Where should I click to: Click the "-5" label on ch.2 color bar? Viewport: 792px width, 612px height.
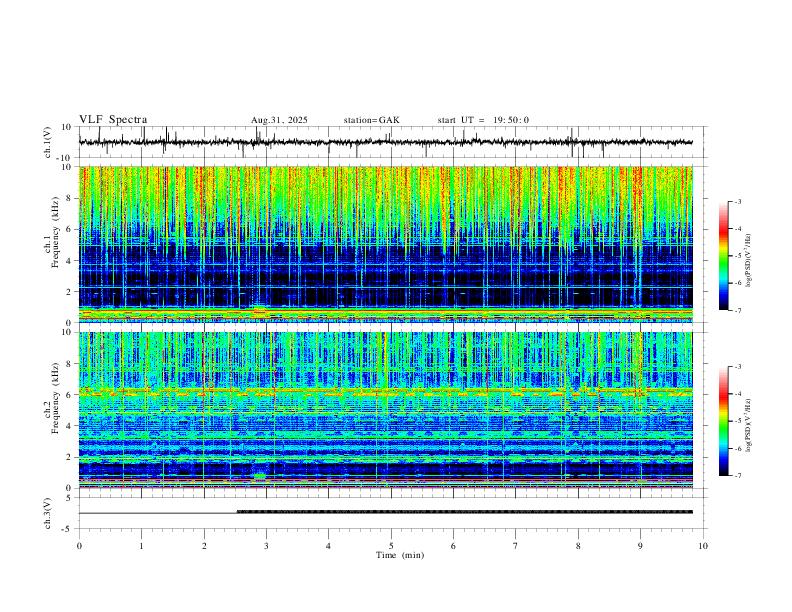[x=738, y=421]
